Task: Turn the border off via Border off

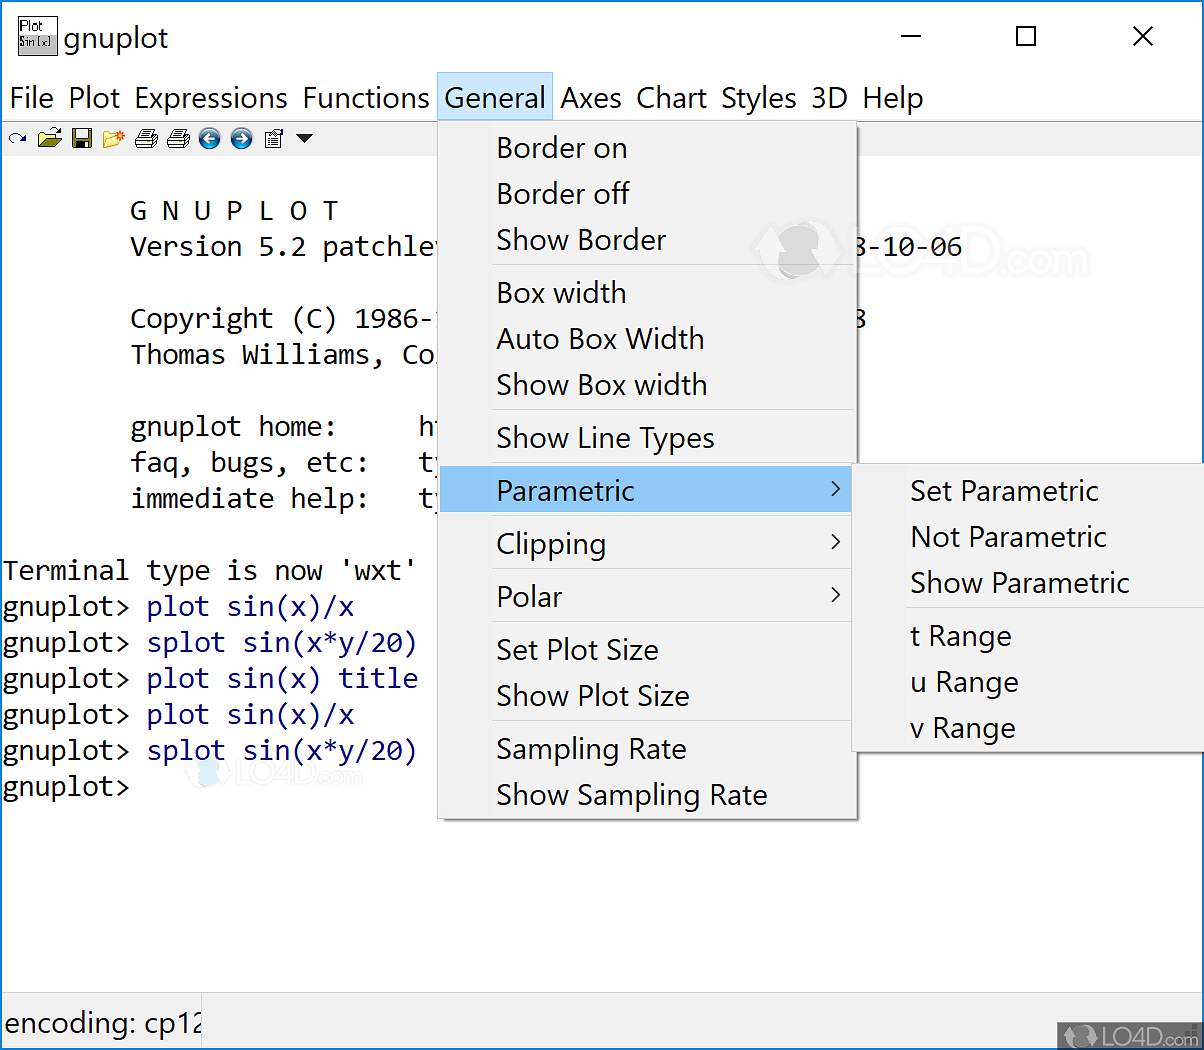Action: [x=562, y=193]
